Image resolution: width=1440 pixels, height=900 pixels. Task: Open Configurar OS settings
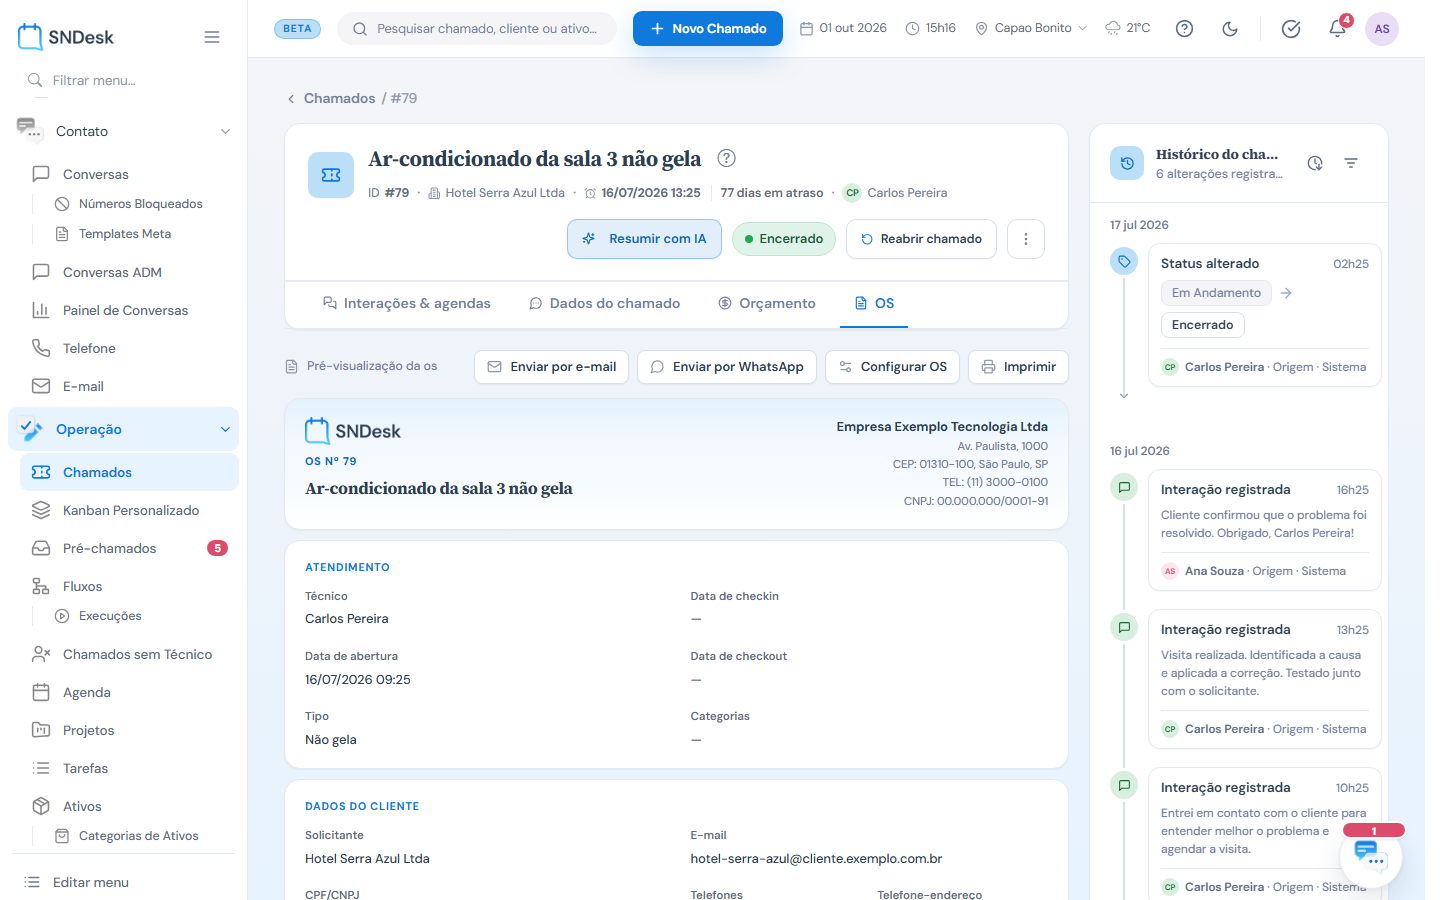tap(892, 367)
